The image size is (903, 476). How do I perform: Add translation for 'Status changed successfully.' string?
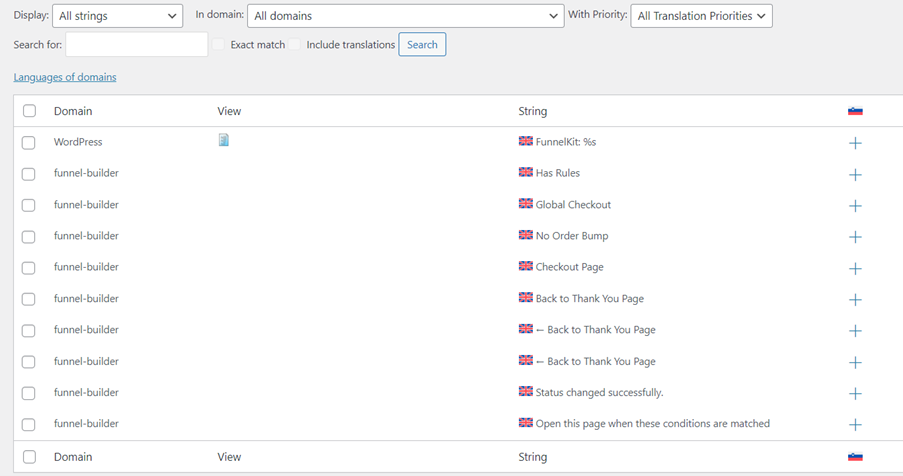coord(855,394)
